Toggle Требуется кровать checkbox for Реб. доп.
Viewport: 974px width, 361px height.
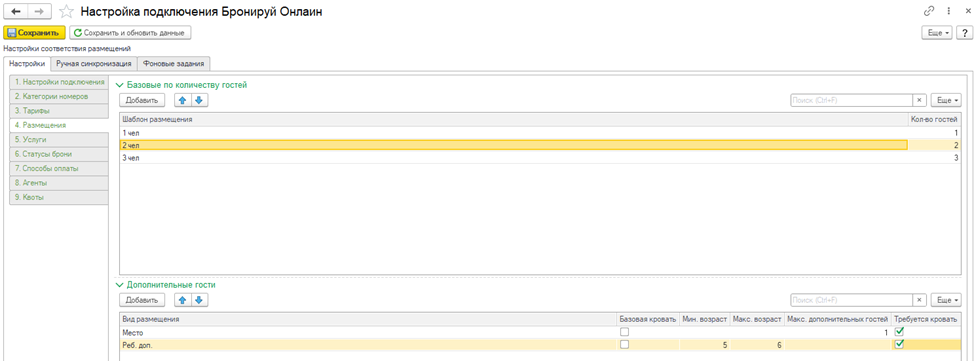(898, 344)
